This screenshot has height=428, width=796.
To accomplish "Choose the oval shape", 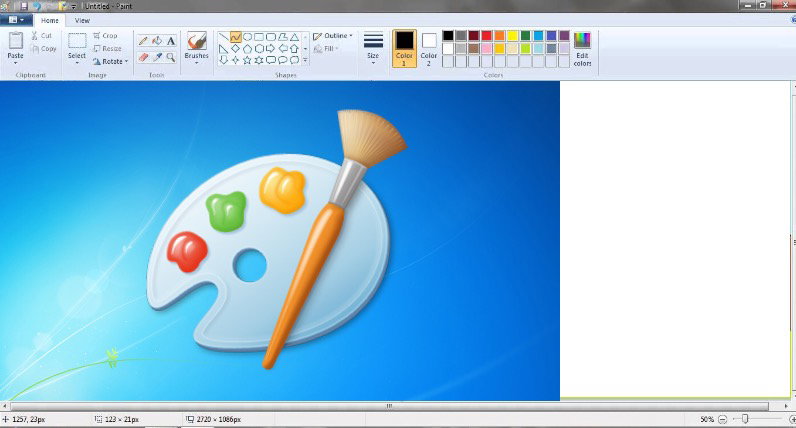I will pos(247,37).
